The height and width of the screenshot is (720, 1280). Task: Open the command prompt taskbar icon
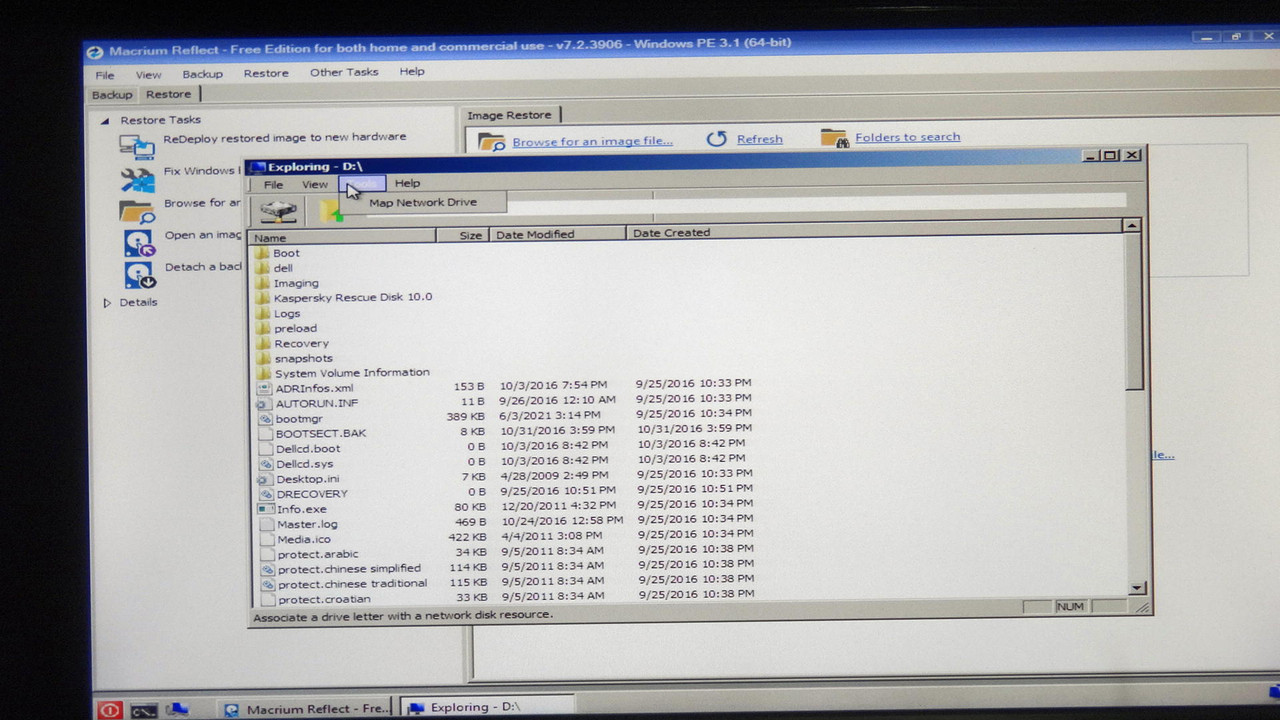click(x=144, y=710)
